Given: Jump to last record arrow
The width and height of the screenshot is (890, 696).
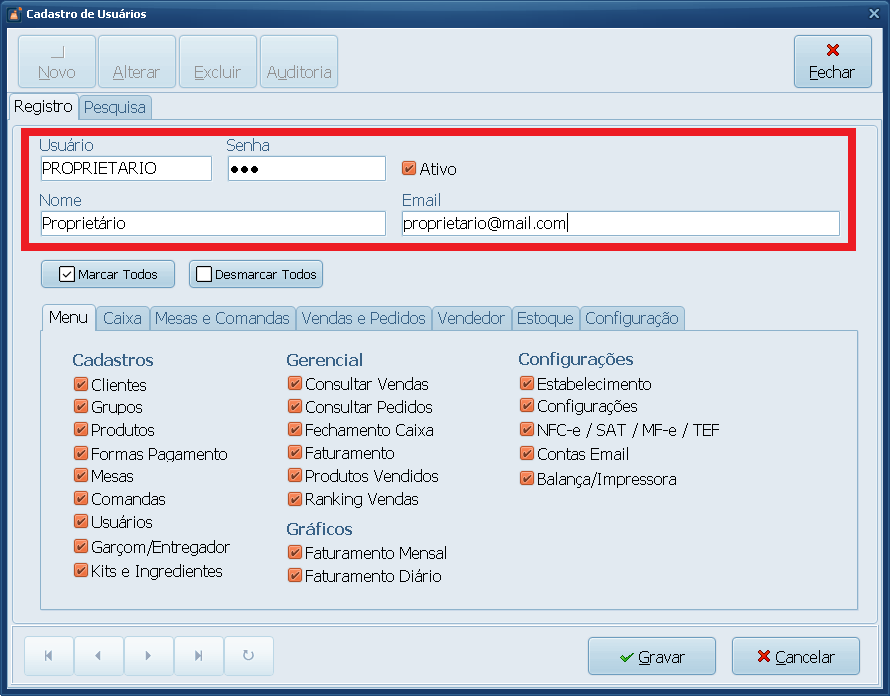Looking at the screenshot, I should coord(198,656).
